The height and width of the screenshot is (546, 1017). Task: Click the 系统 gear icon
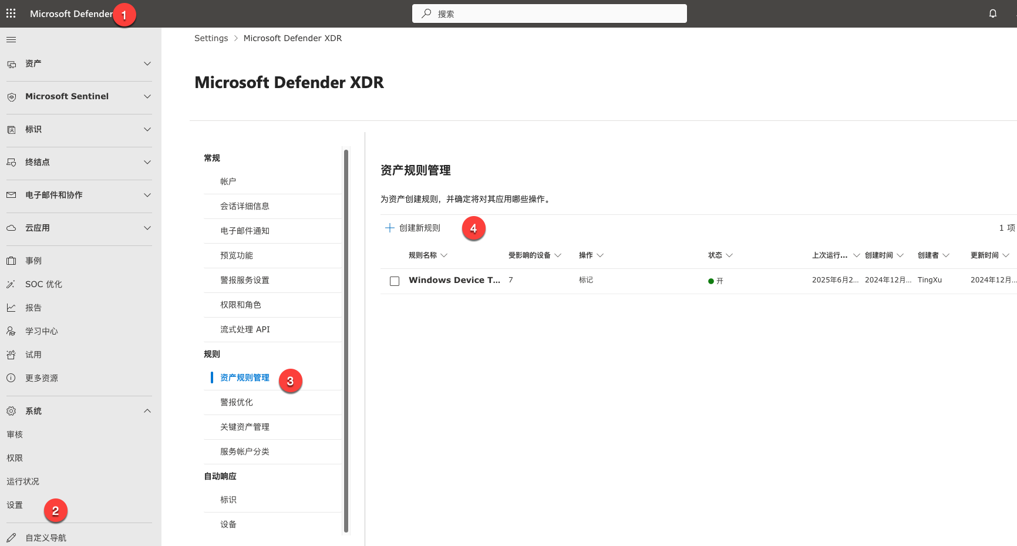tap(11, 411)
